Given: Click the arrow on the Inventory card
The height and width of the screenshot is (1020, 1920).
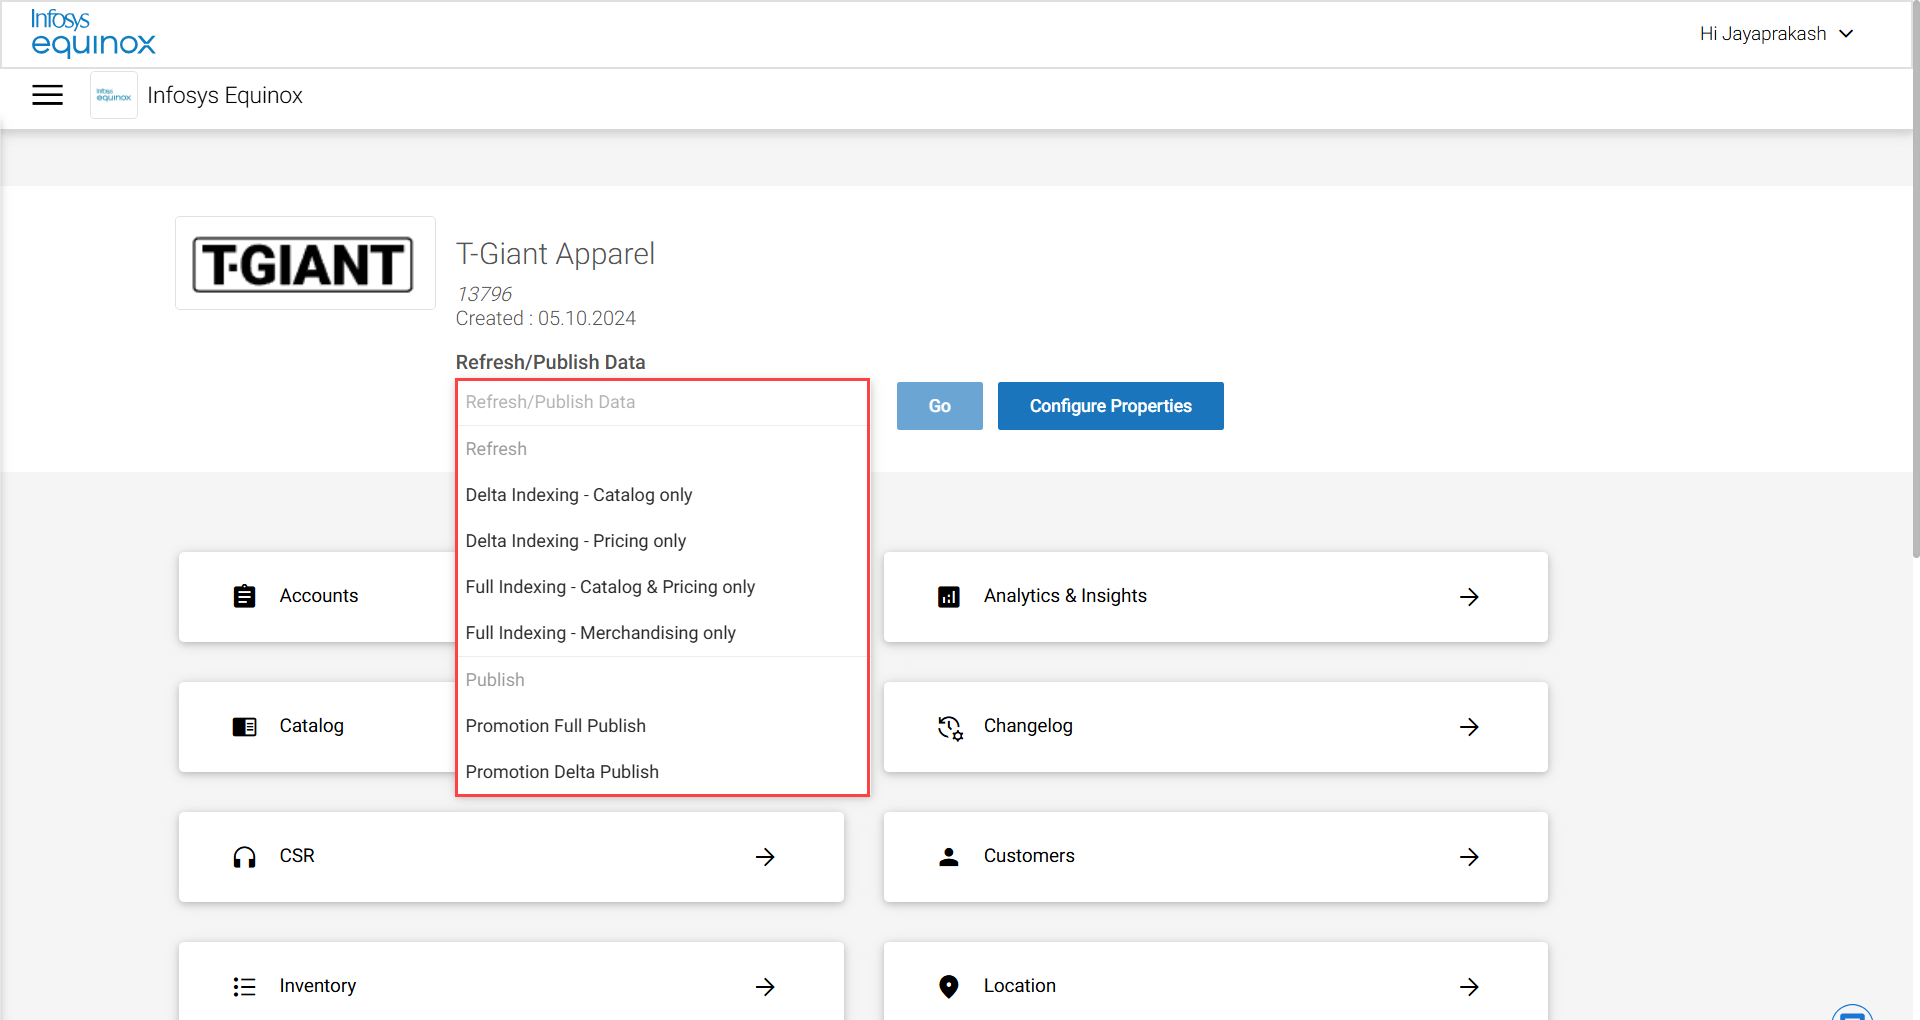Looking at the screenshot, I should 765,987.
